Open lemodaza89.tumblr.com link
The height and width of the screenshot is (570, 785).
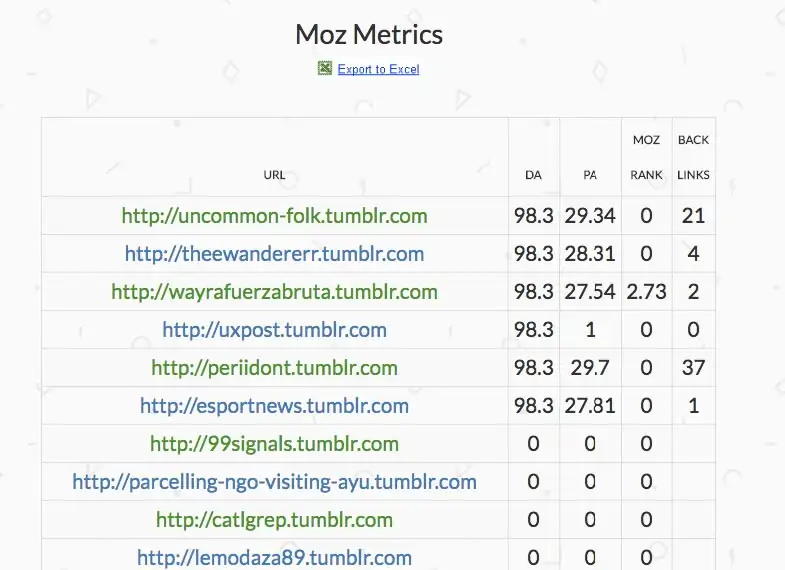274,557
